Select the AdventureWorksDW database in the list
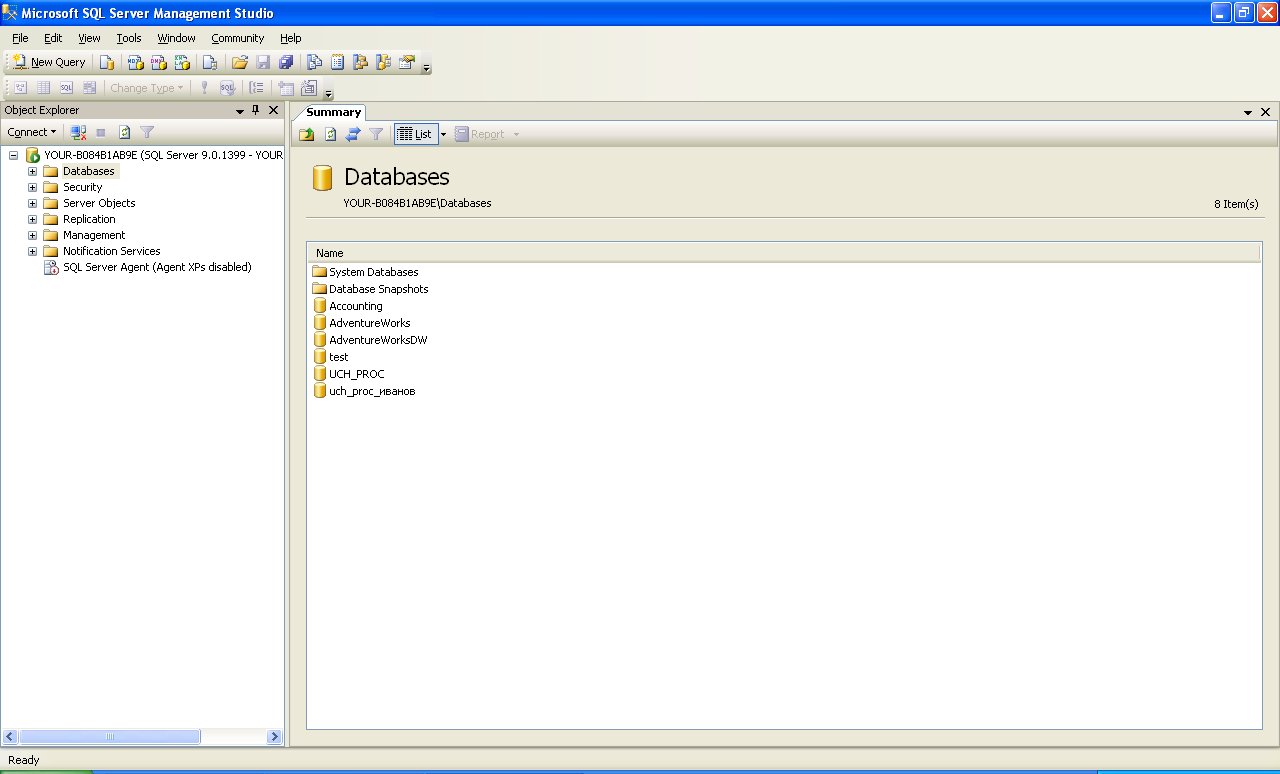Viewport: 1280px width, 774px height. tap(378, 340)
